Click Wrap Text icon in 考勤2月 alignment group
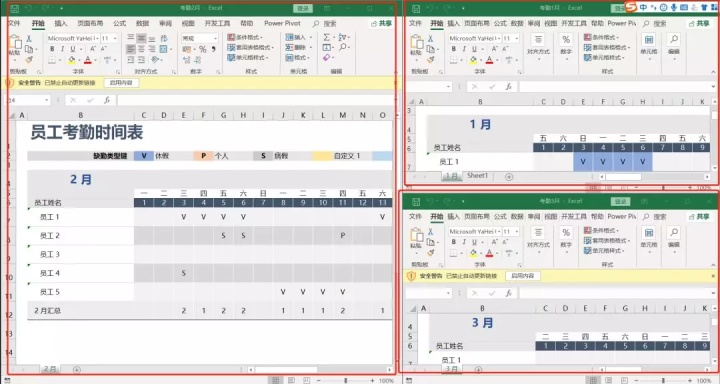The width and height of the screenshot is (720, 384). 164,39
